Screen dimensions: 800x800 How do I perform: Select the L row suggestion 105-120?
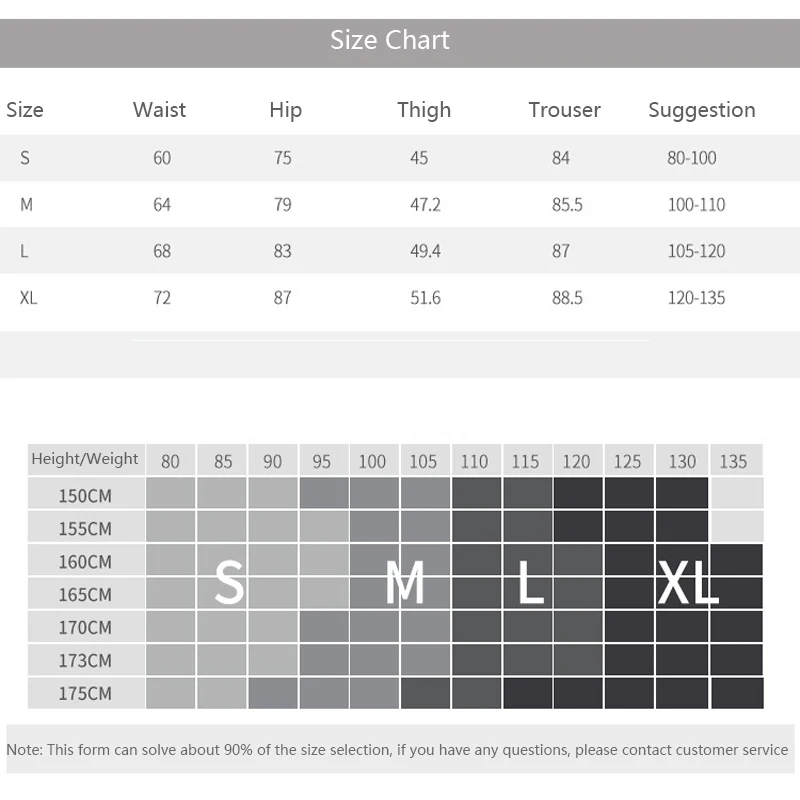point(696,251)
